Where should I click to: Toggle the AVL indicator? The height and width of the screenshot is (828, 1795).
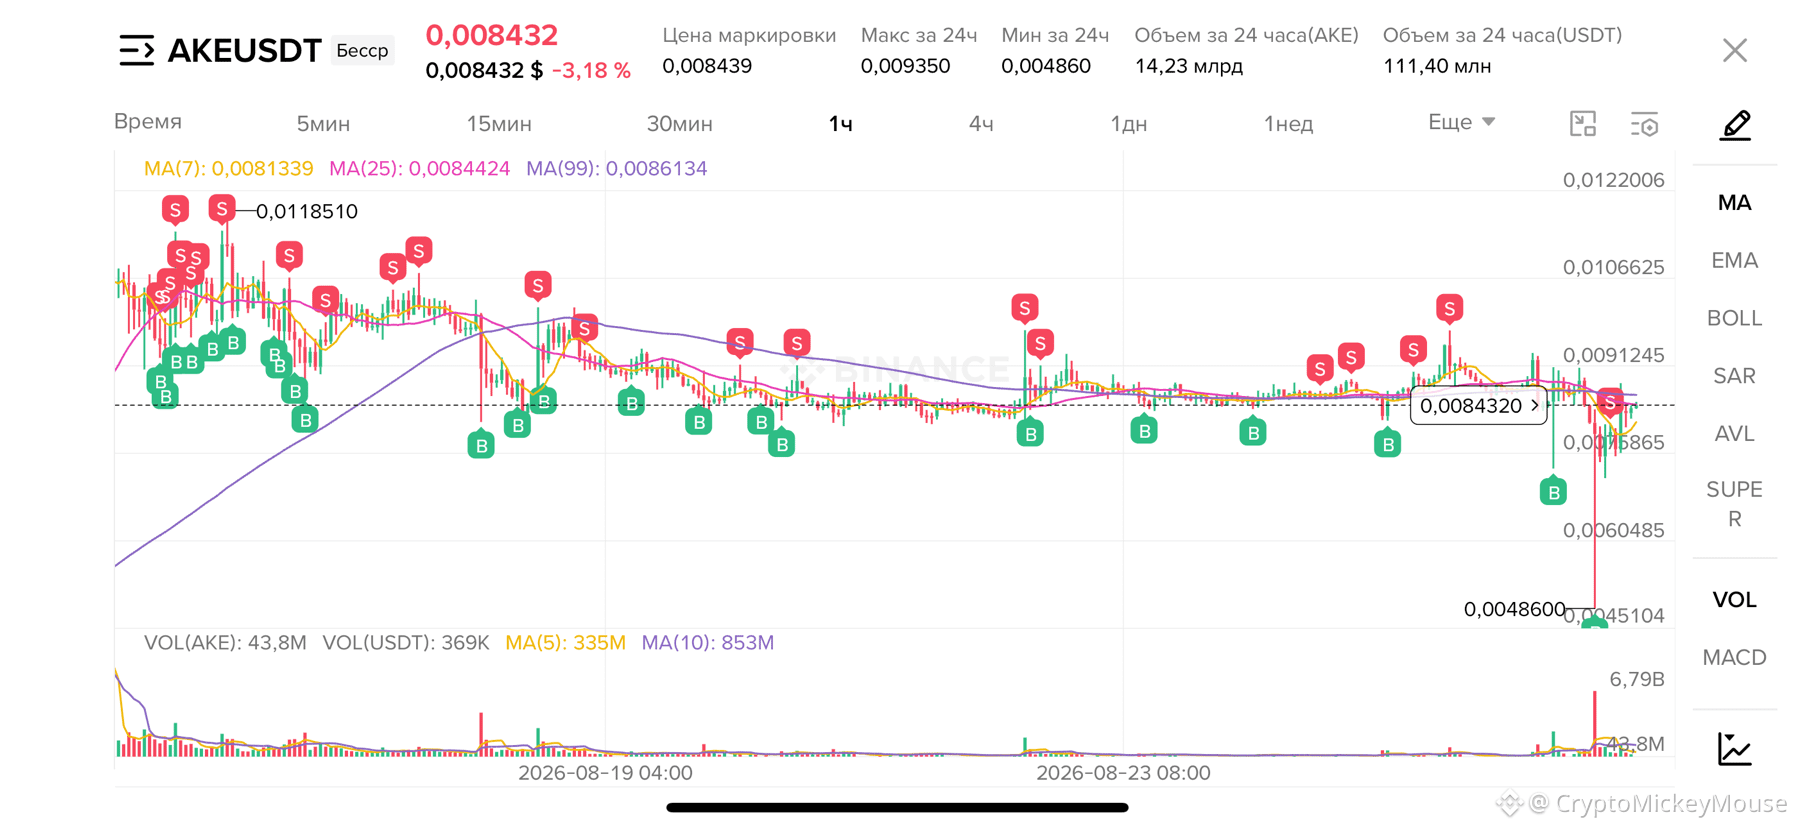1734,434
